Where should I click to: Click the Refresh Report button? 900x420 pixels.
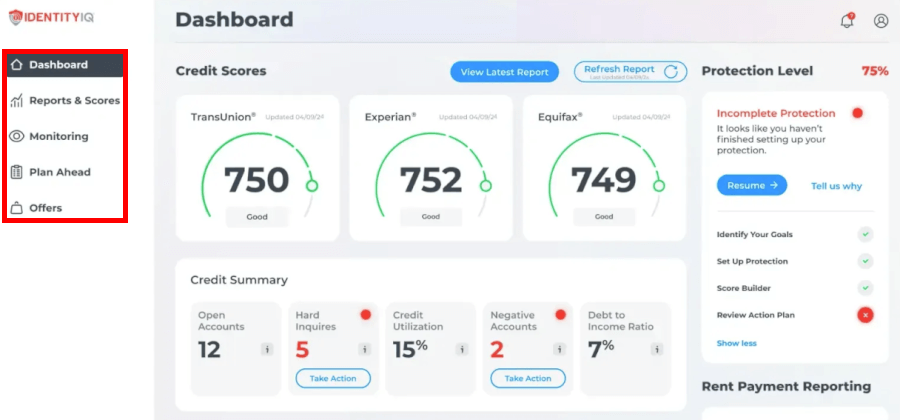click(630, 72)
